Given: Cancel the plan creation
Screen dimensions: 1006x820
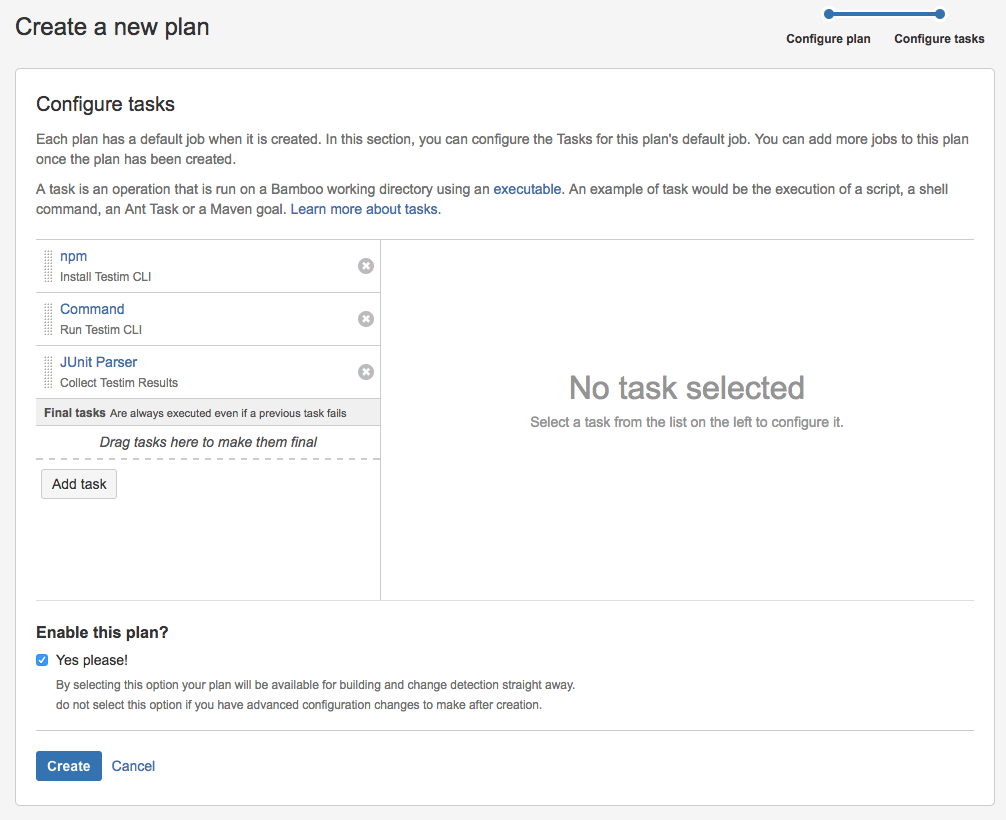Looking at the screenshot, I should (x=133, y=766).
